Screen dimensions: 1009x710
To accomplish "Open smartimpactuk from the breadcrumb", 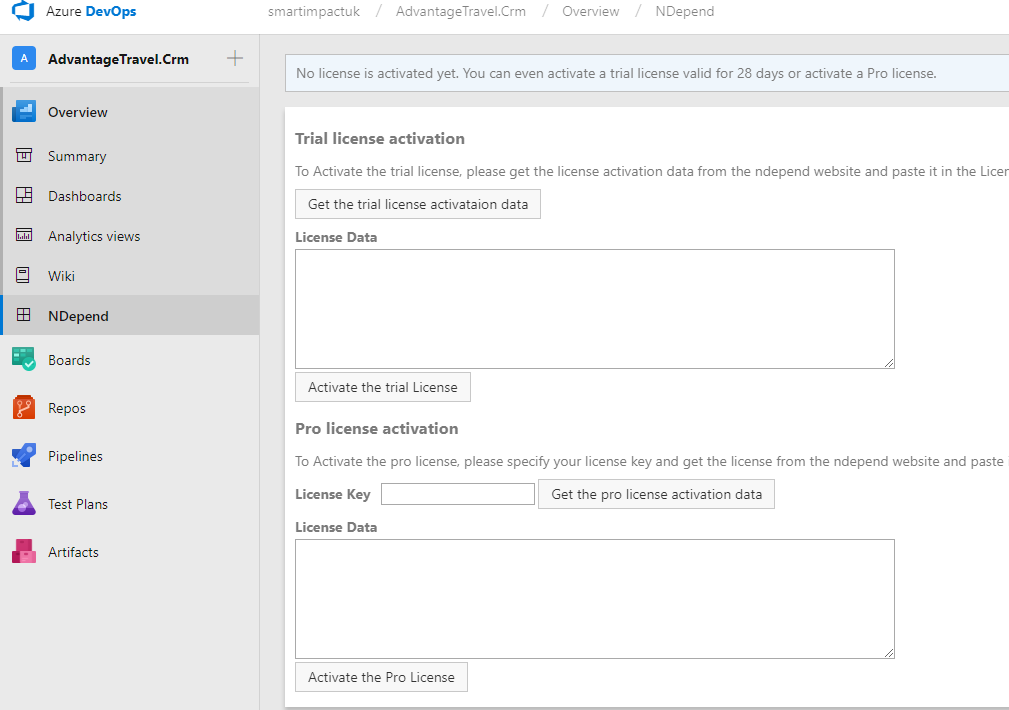I will tap(313, 11).
